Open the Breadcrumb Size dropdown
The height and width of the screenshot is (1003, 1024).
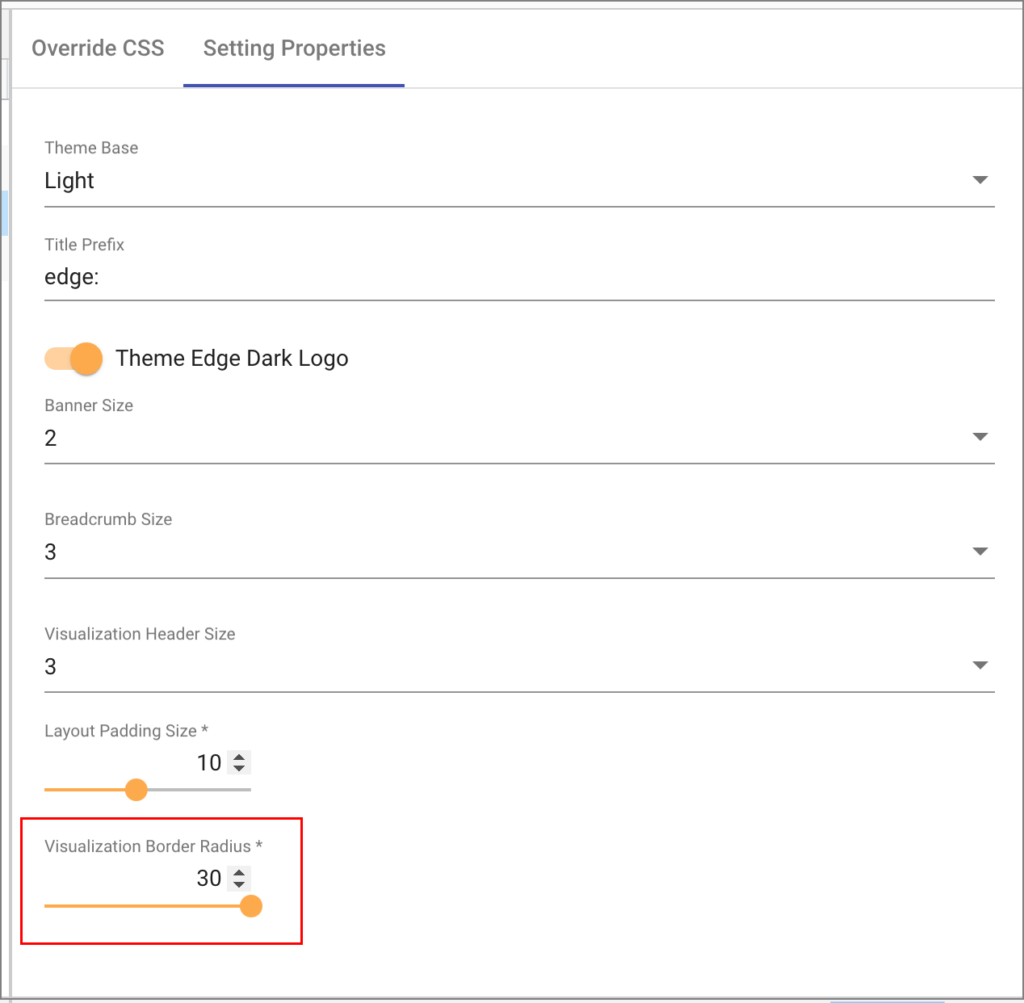click(519, 552)
